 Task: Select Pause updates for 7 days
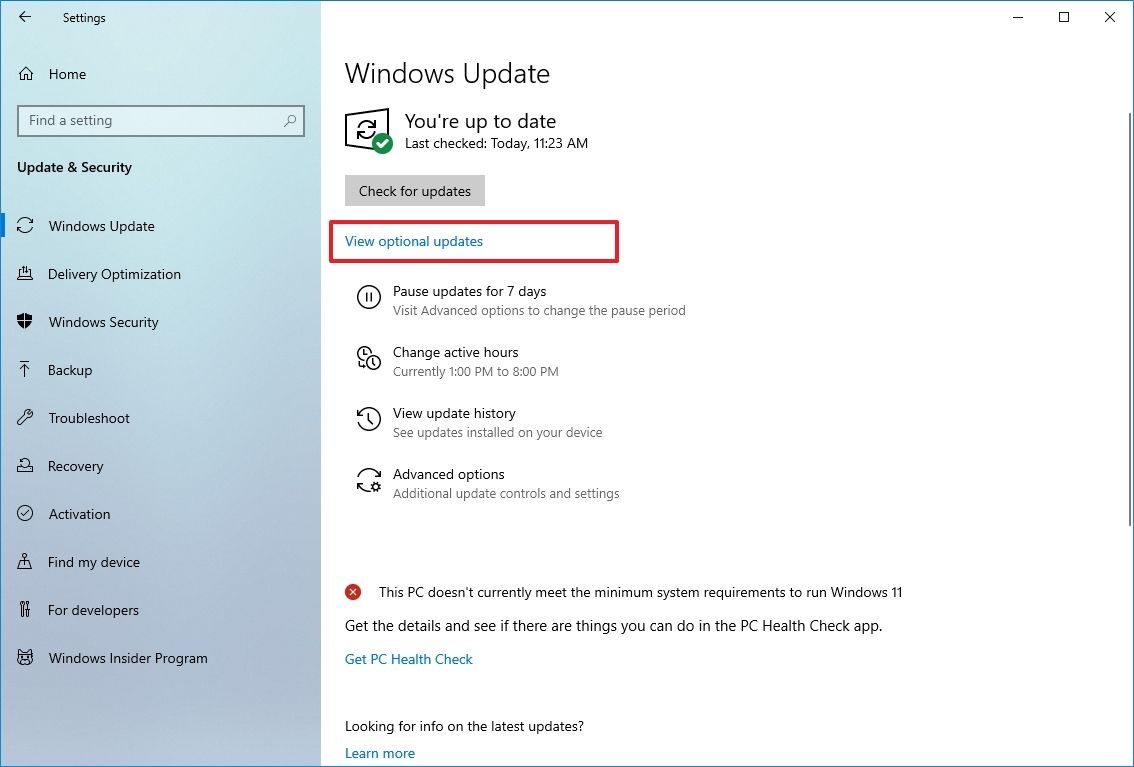click(x=469, y=291)
